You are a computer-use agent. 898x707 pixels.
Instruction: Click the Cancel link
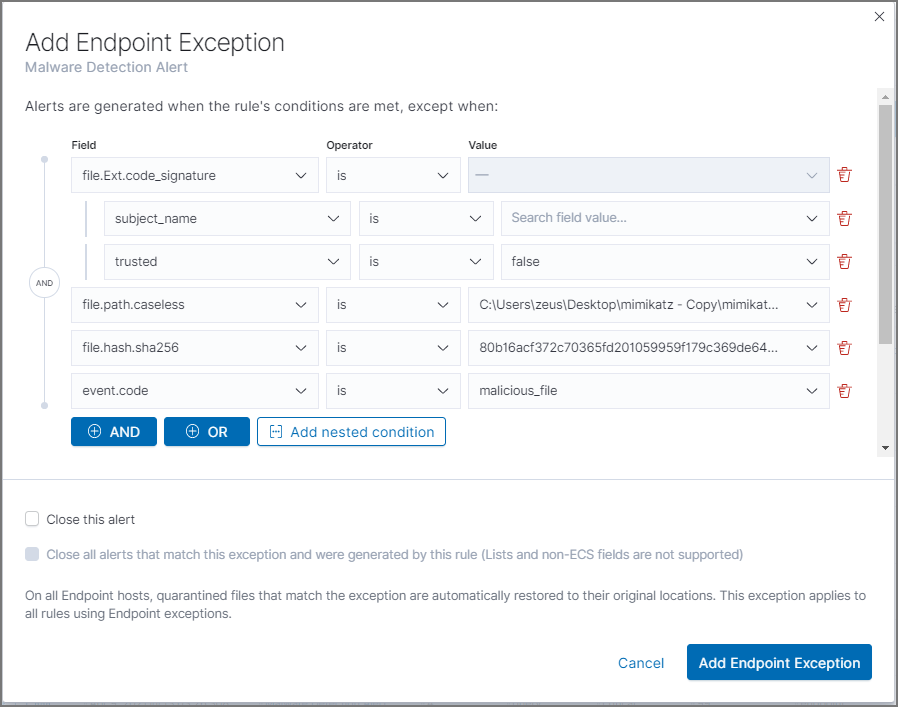point(641,663)
